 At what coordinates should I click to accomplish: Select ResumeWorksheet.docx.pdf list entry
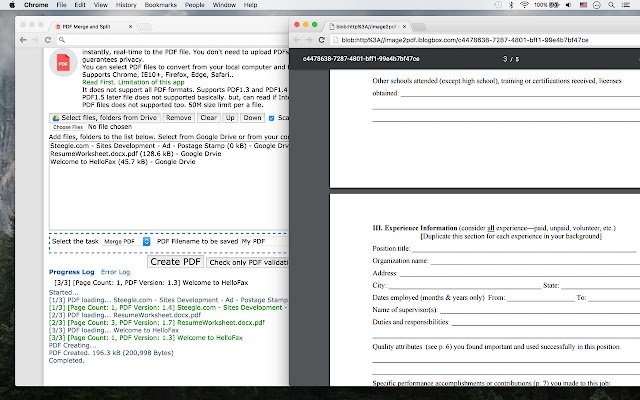[136, 154]
